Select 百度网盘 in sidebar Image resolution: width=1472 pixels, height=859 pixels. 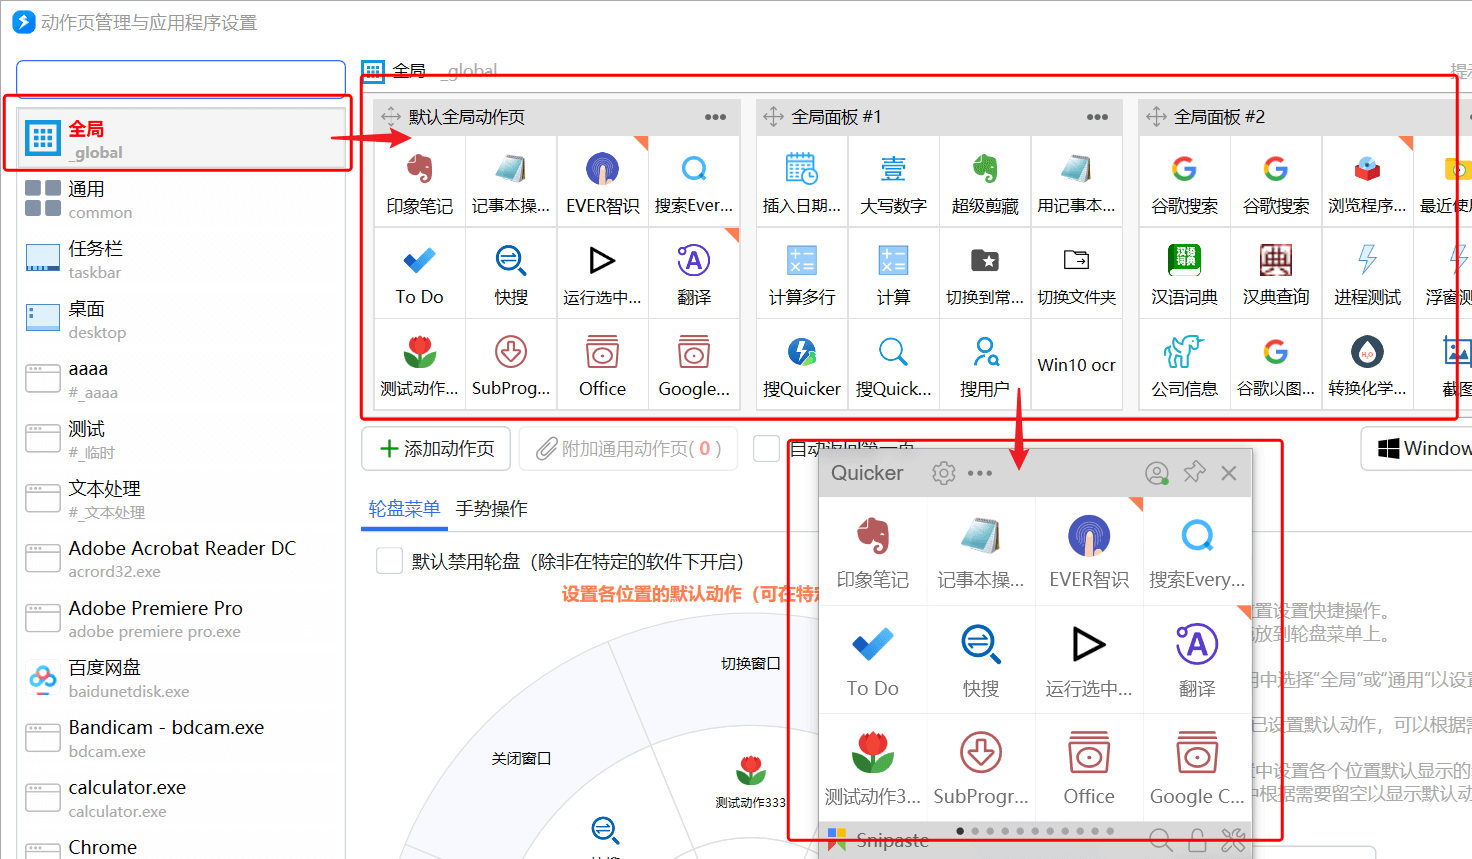(183, 679)
